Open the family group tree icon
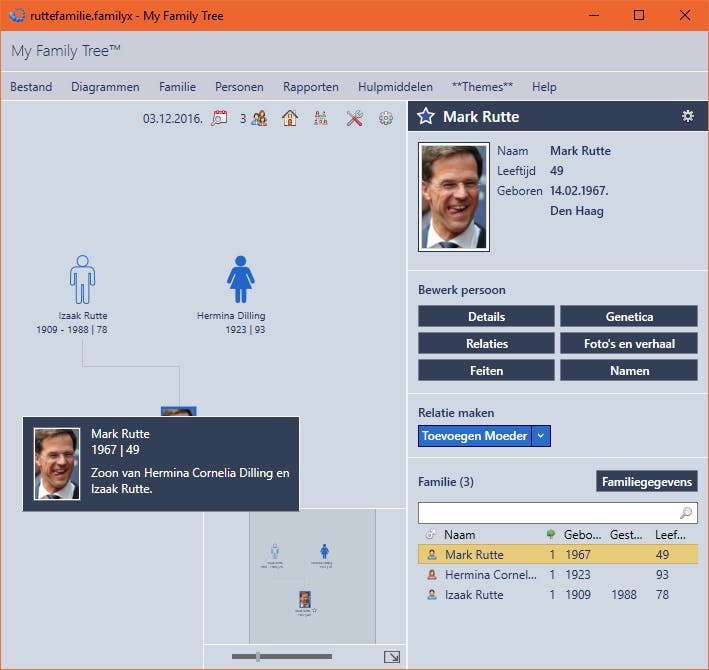 pyautogui.click(x=321, y=118)
